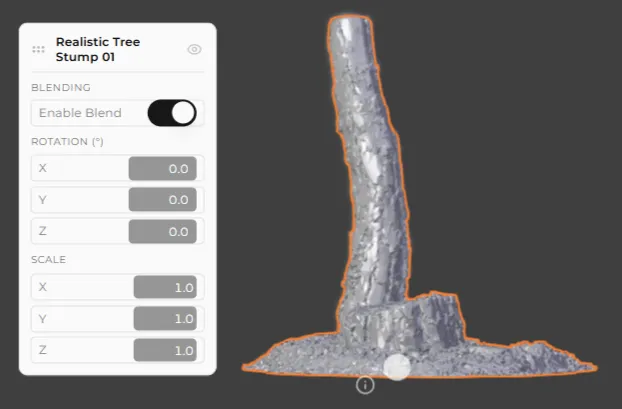Viewport: 622px width, 409px height.
Task: Click the Scale Y value field
Action: [165, 319]
